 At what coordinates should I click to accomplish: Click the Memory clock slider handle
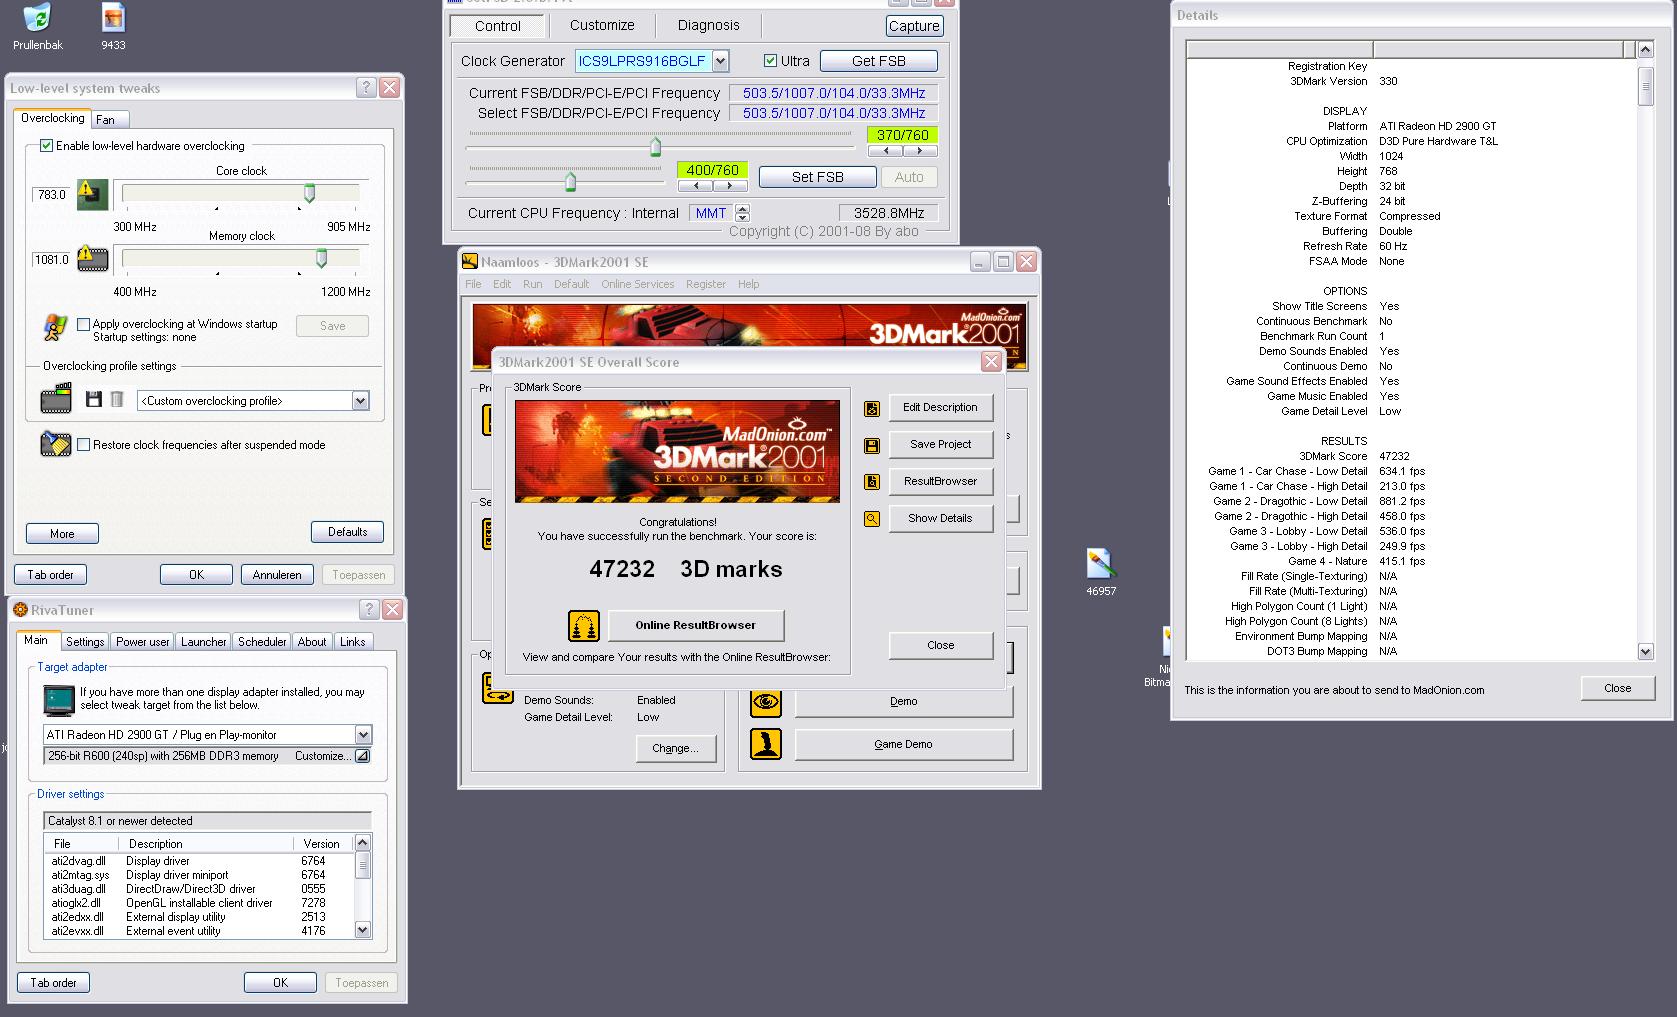coord(321,258)
